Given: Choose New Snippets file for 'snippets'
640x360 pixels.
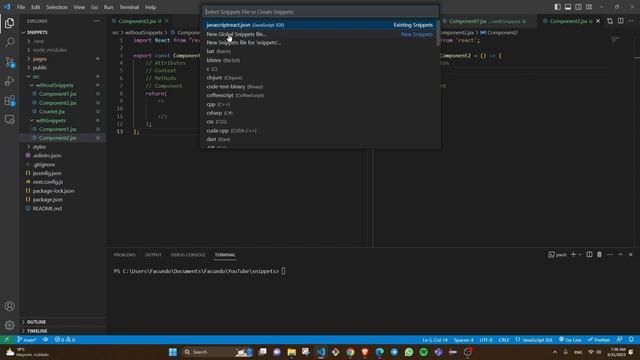Looking at the screenshot, I should point(320,42).
